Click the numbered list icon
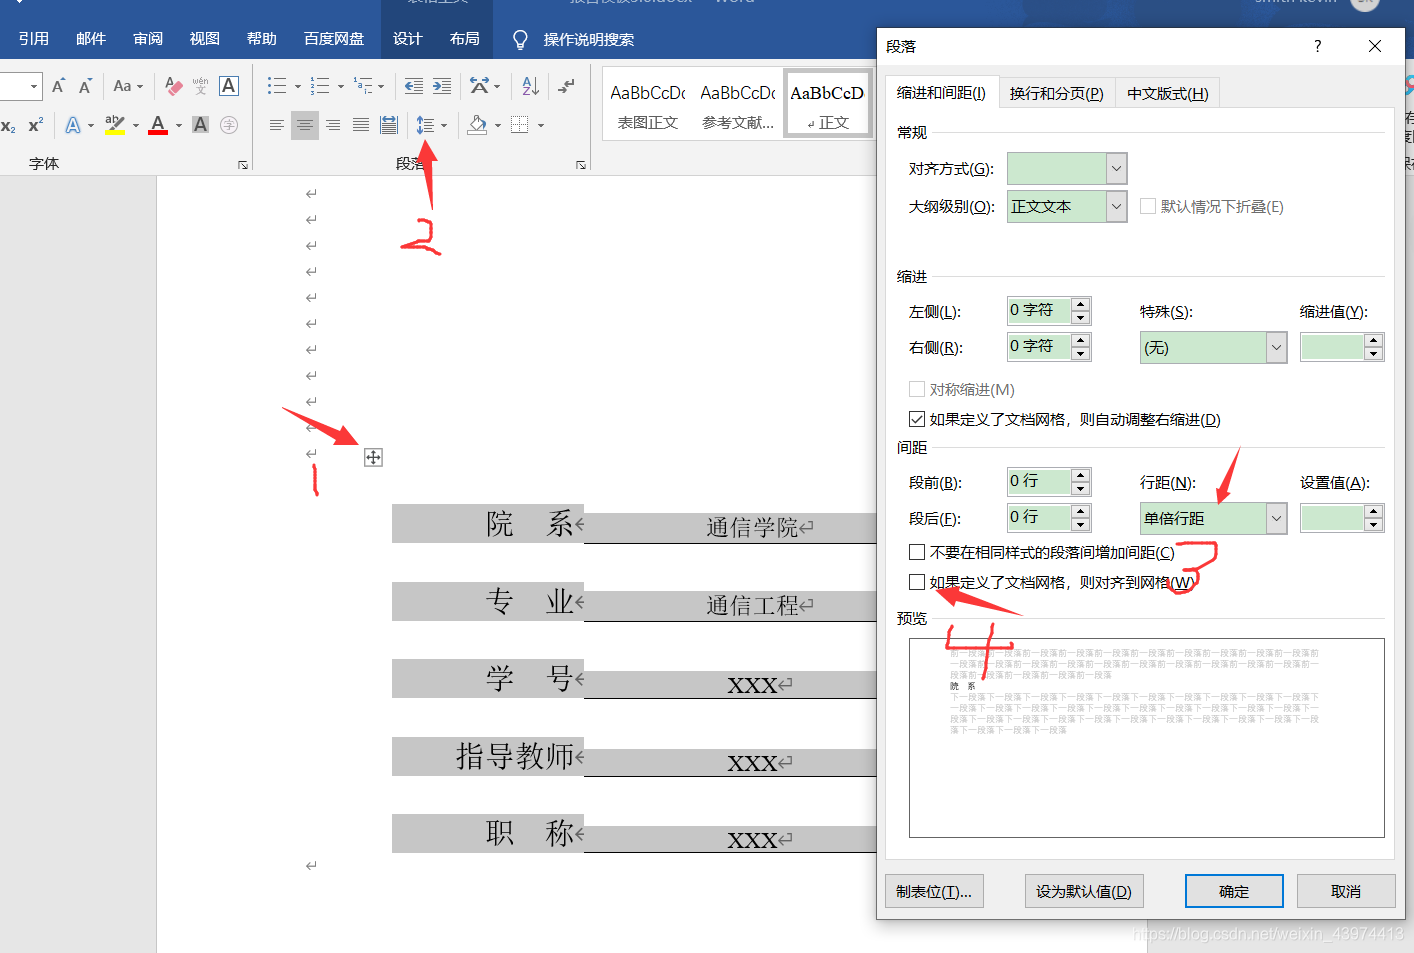 320,86
